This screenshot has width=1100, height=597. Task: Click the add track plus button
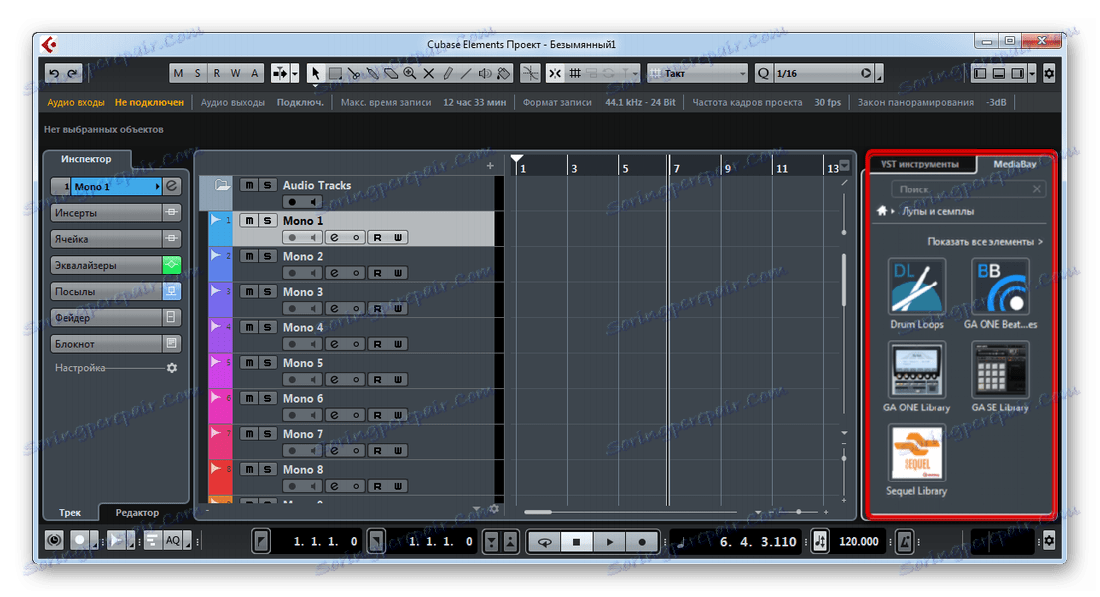(x=490, y=166)
